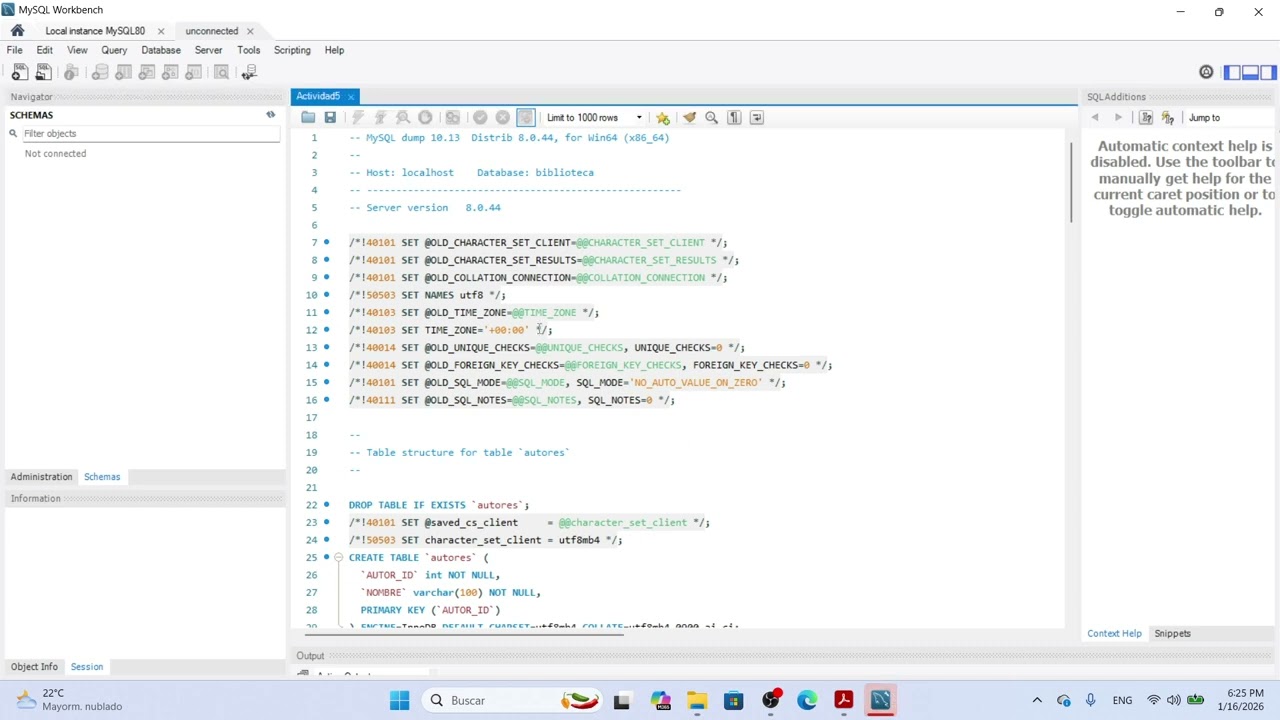This screenshot has width=1280, height=720.
Task: Go forward in SQL Additions help
Action: (x=1118, y=118)
